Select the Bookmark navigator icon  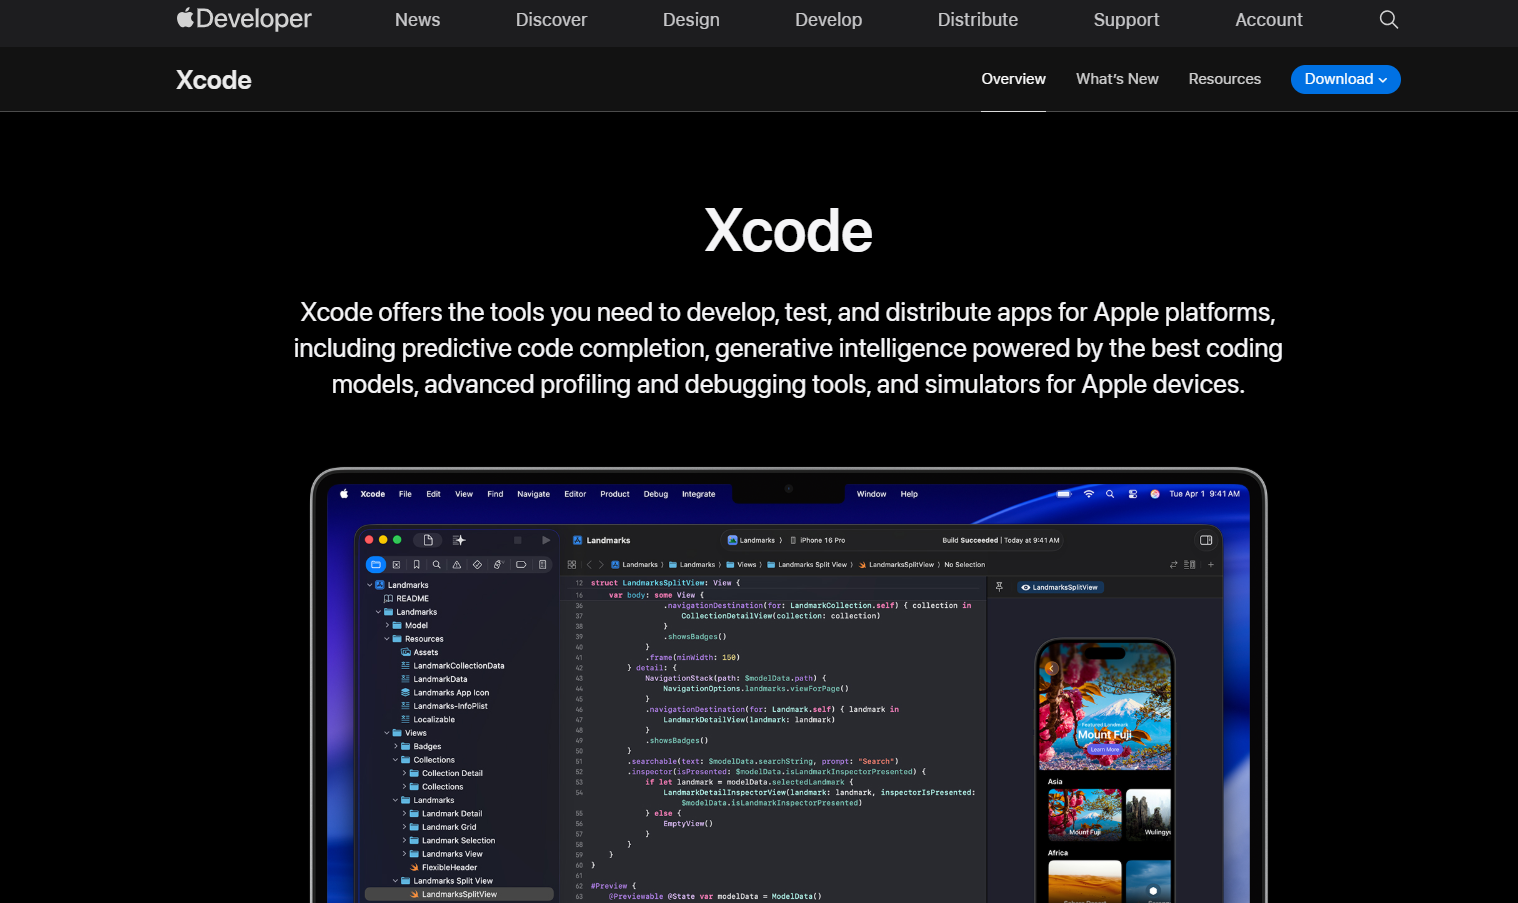417,565
